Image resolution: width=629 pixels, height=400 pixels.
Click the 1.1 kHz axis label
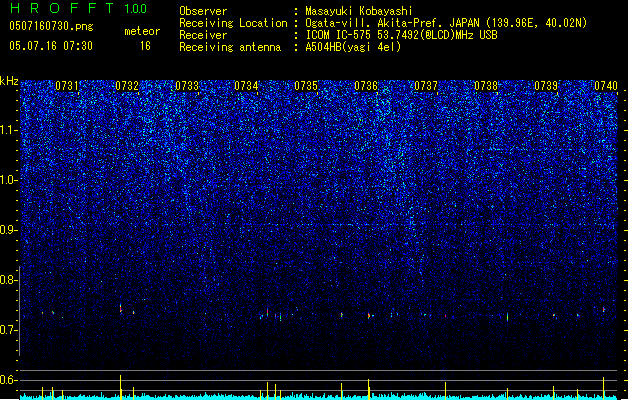click(x=8, y=131)
